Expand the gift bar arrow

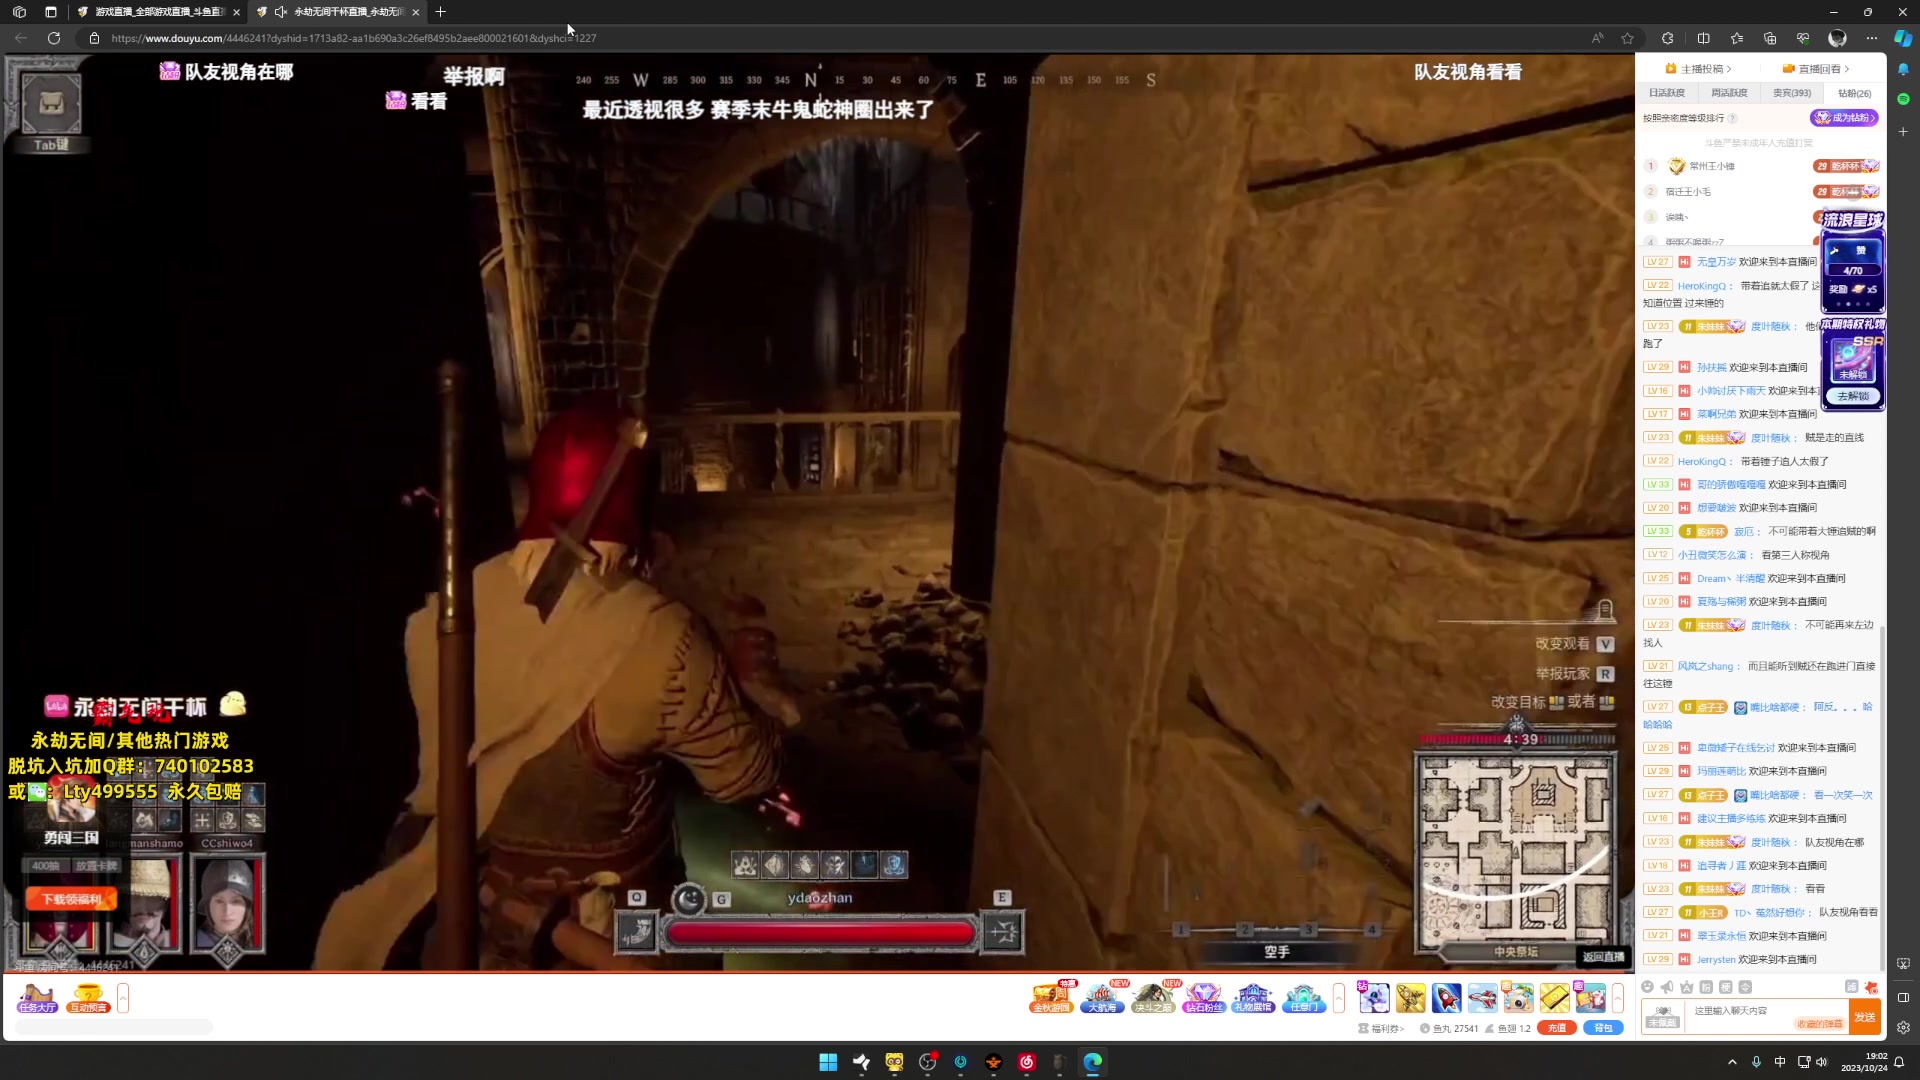click(1617, 998)
